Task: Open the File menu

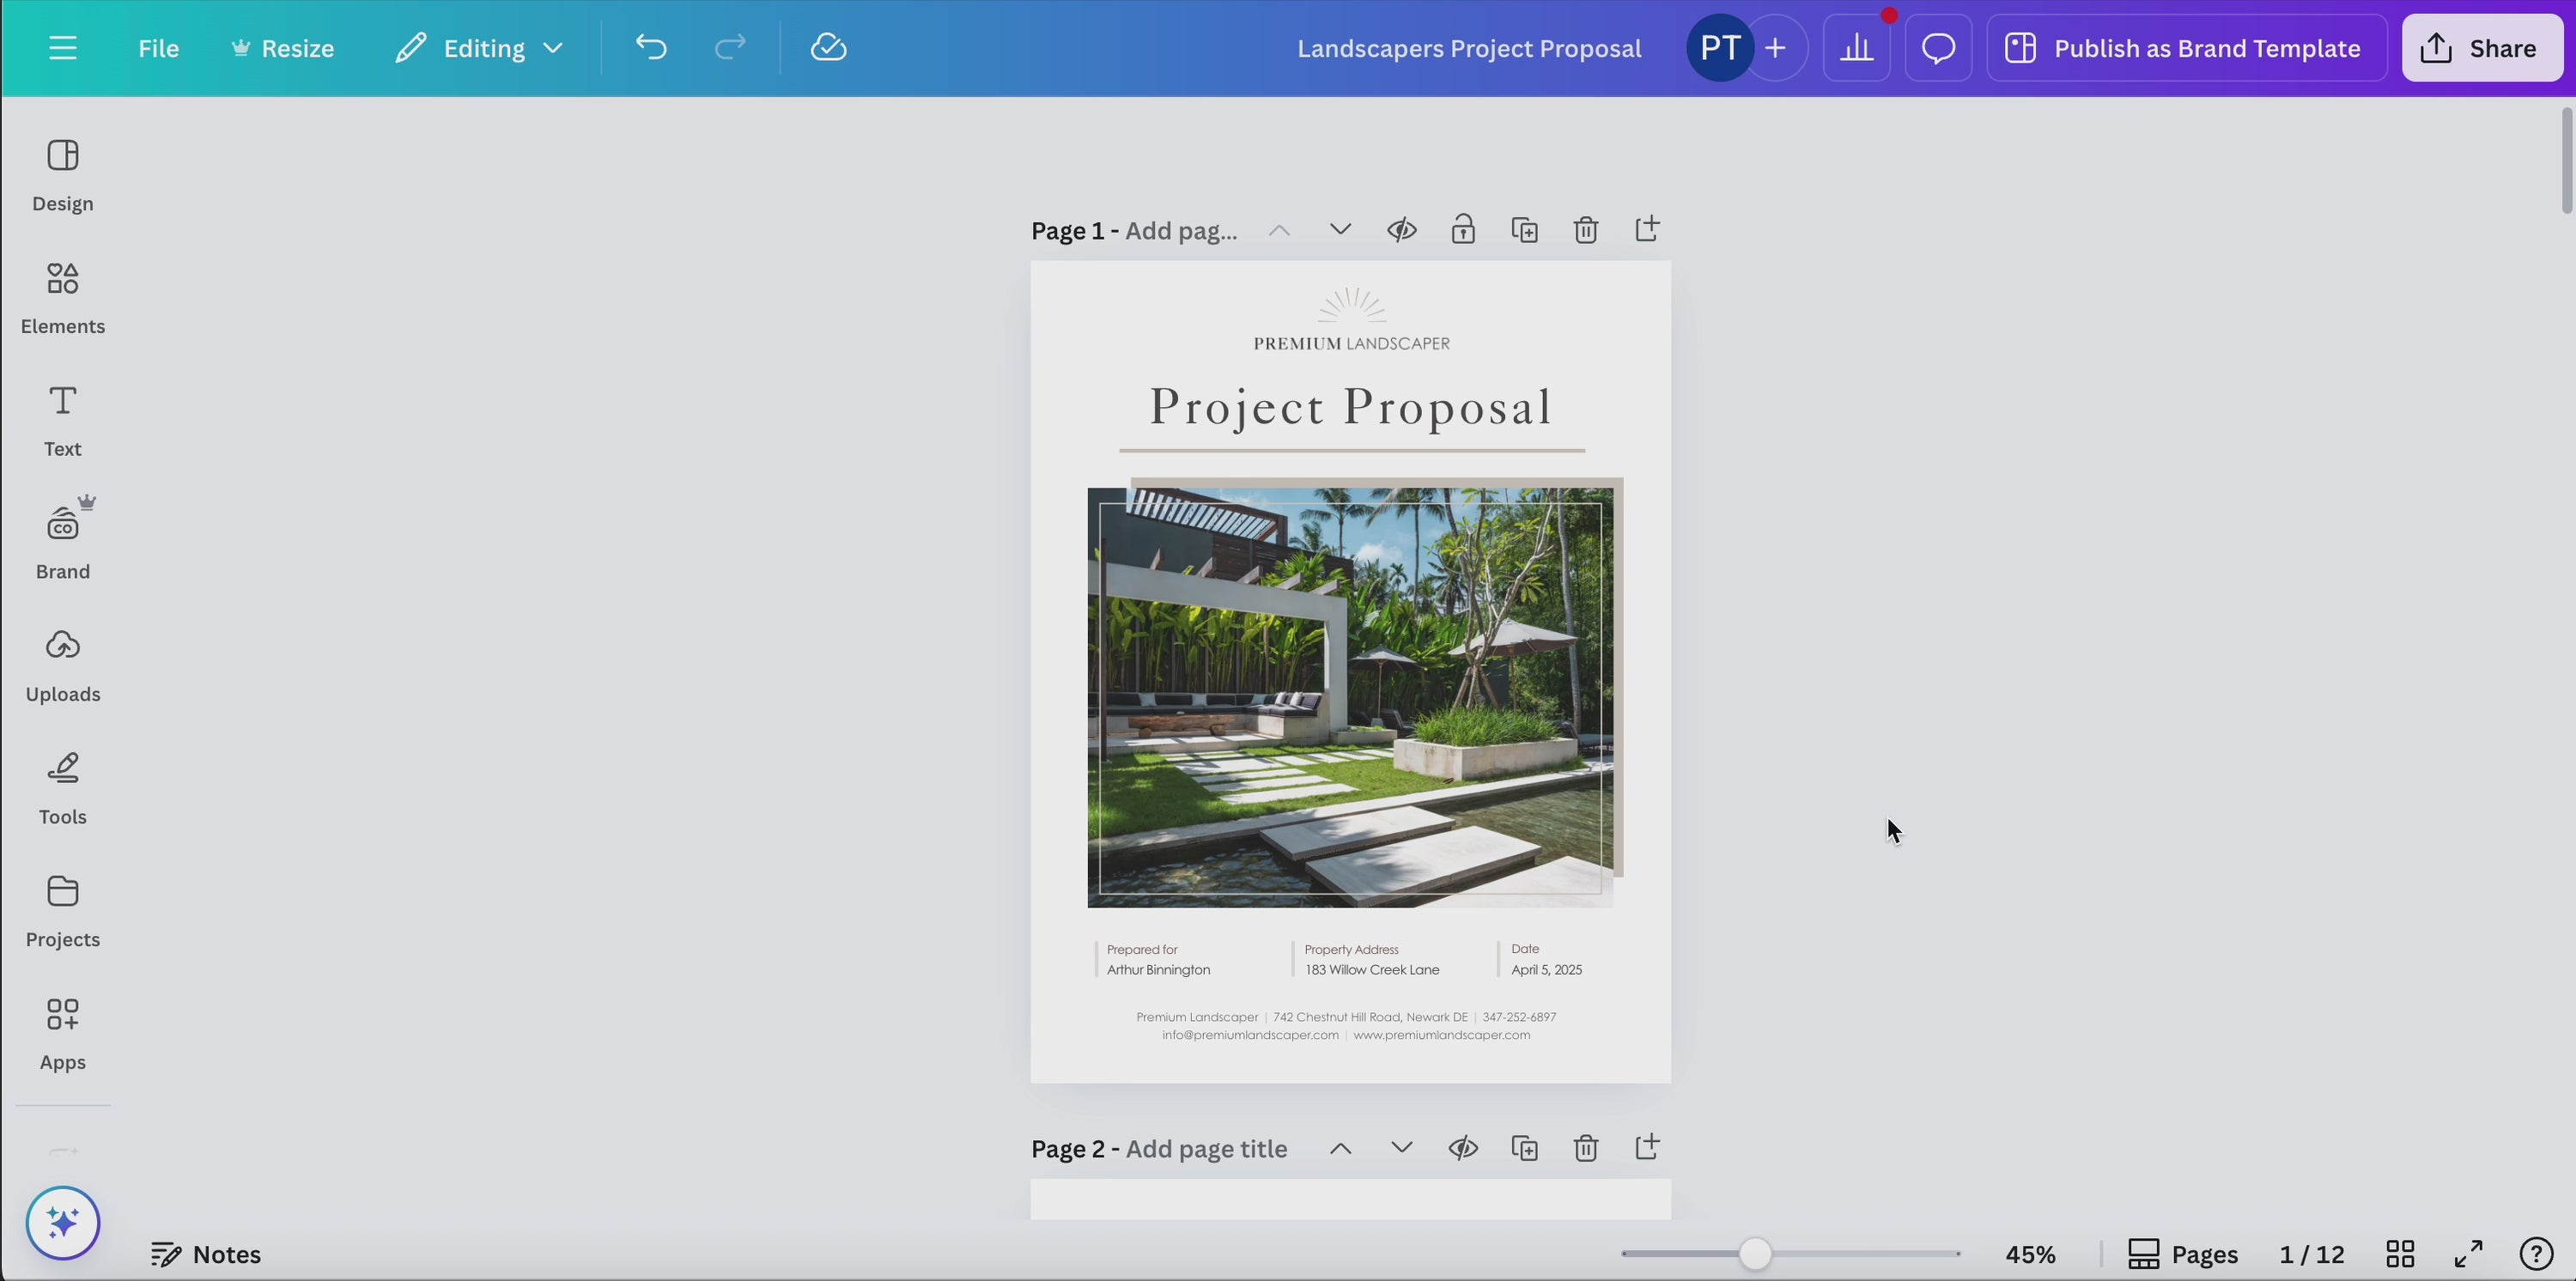Action: (158, 48)
